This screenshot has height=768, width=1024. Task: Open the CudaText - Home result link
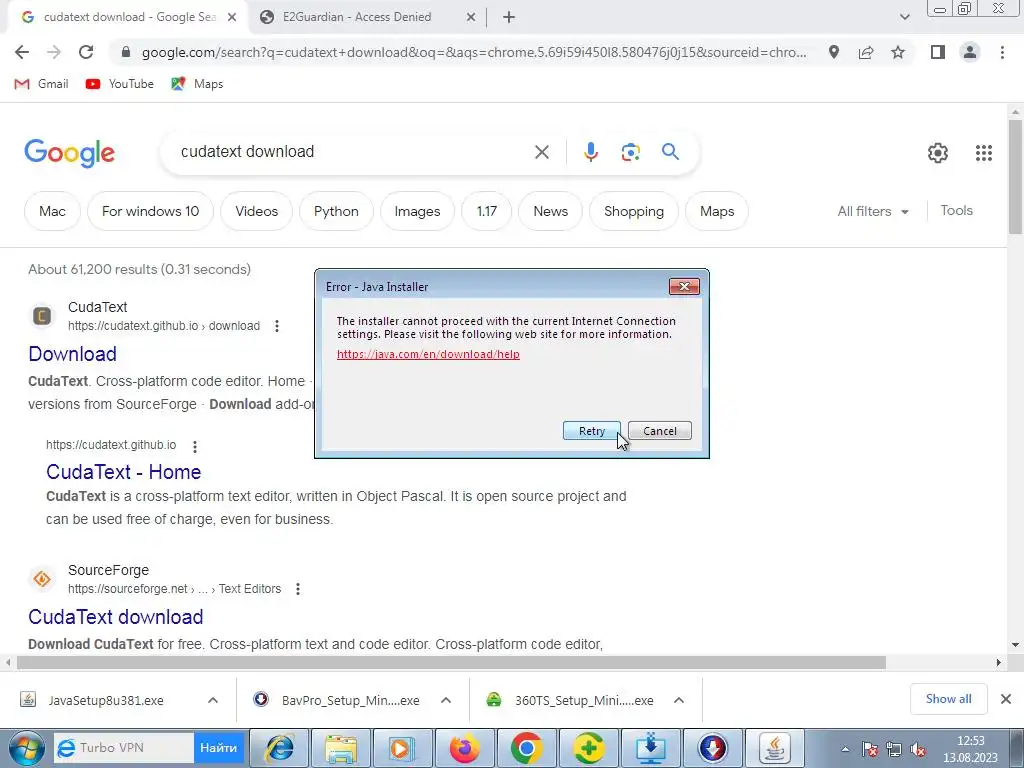click(x=123, y=472)
